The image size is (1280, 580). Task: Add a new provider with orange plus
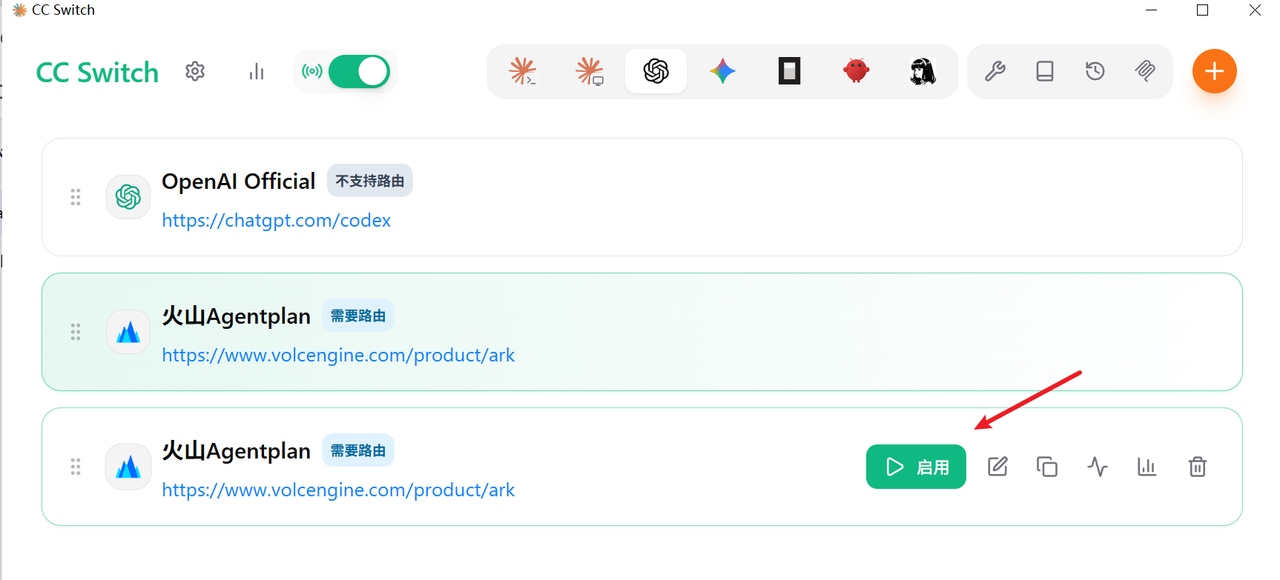tap(1214, 71)
